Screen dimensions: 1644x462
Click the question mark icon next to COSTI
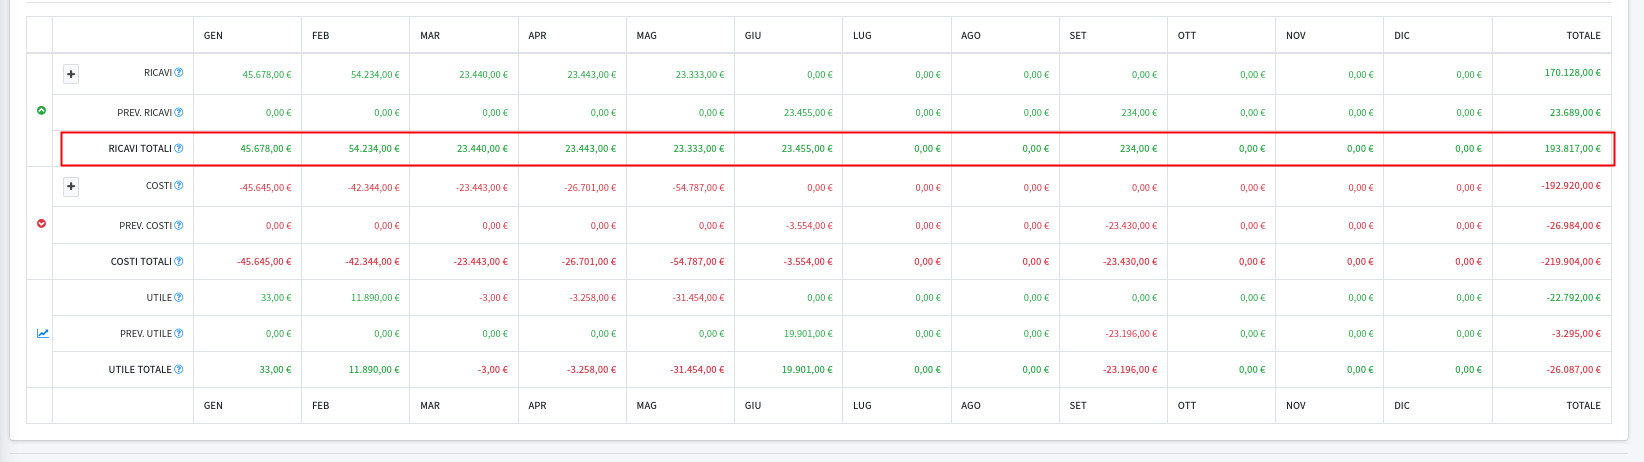[179, 186]
